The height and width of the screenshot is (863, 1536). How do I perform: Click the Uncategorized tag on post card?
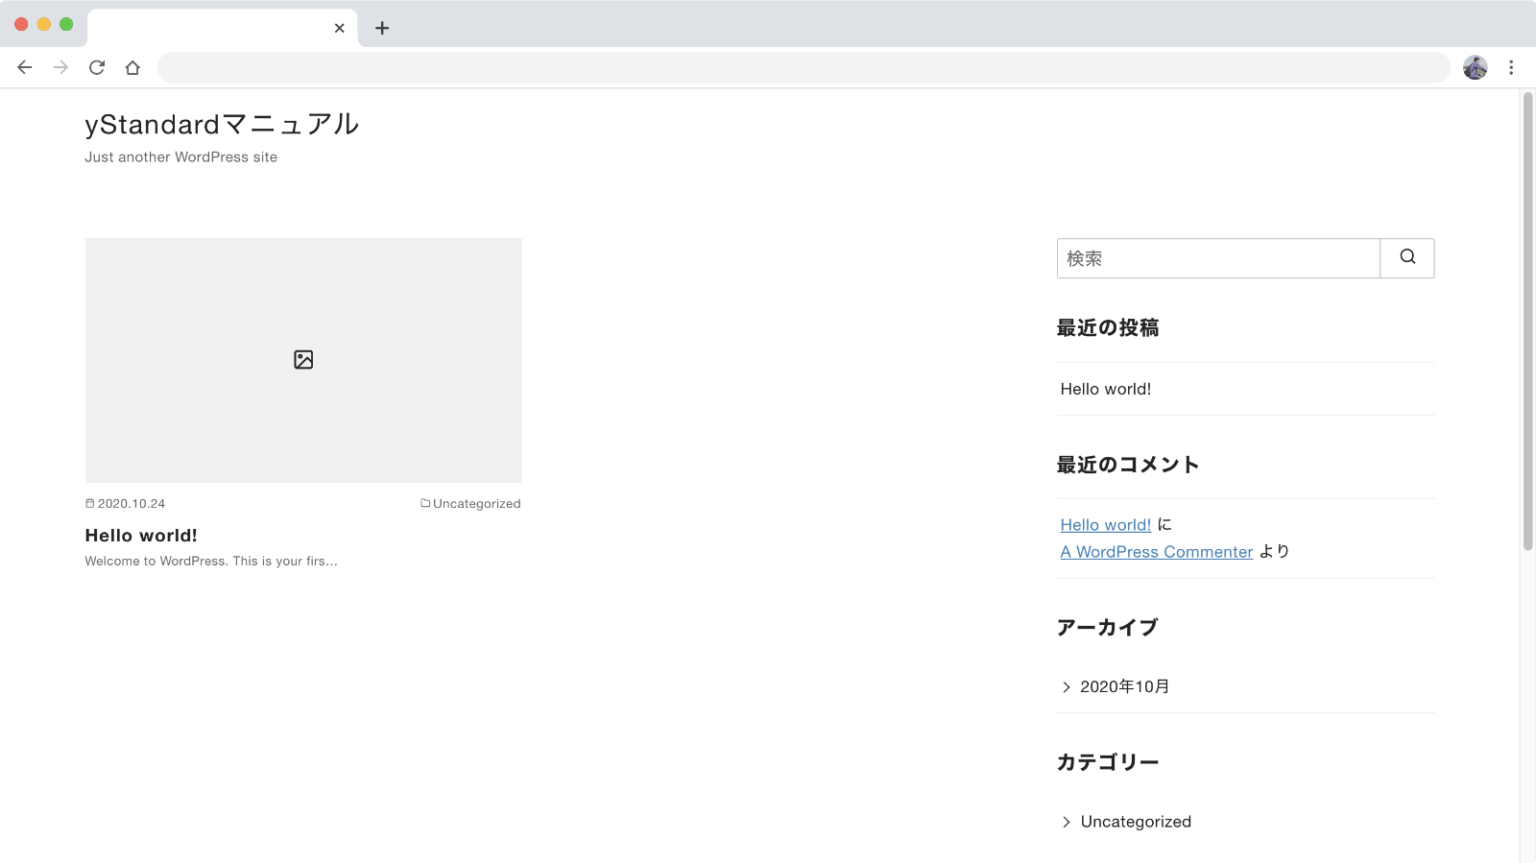point(476,504)
